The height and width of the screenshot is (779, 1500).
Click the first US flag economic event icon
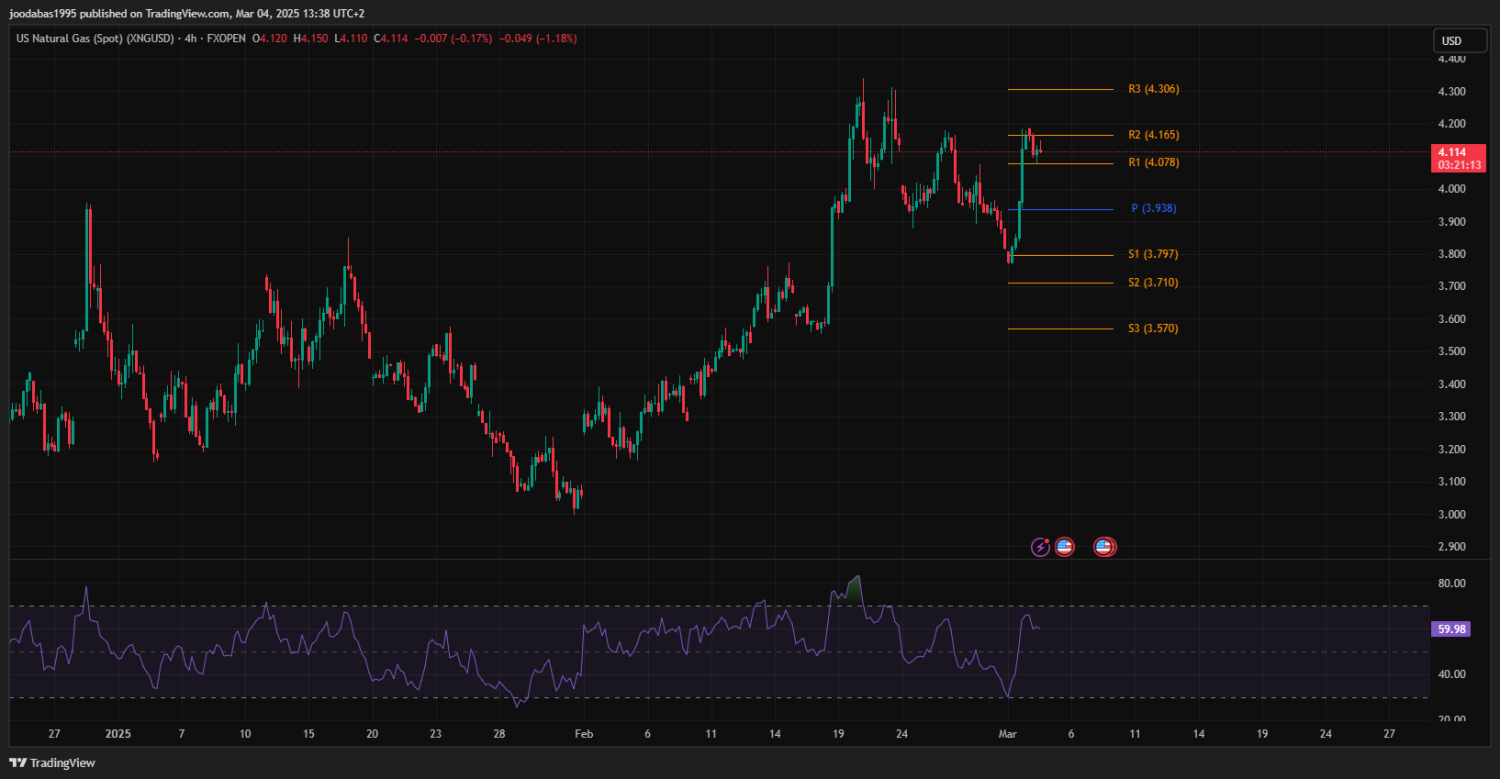click(x=1064, y=547)
